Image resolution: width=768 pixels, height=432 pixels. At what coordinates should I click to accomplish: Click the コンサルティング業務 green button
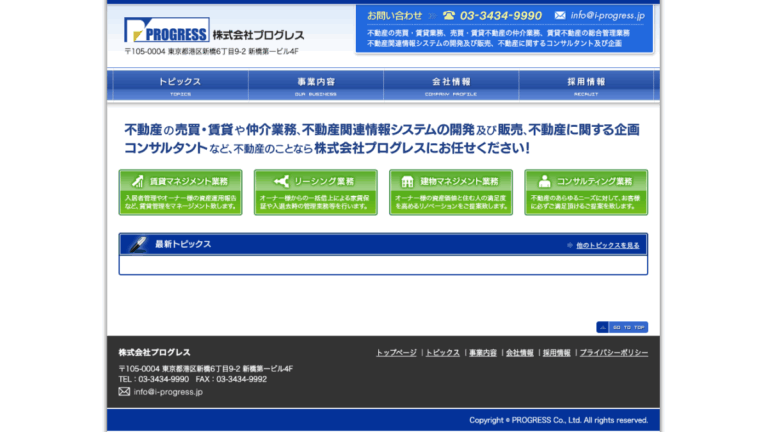tap(586, 192)
